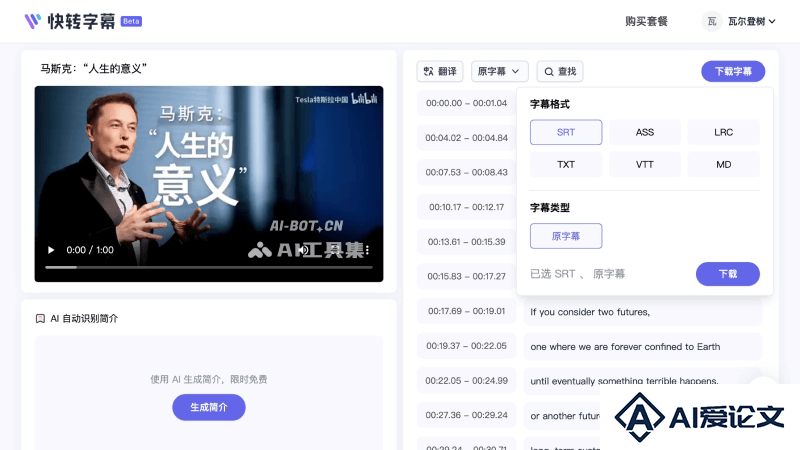
Task: Click timestamp 00:13.61 – 00:15.39
Action: coord(466,242)
